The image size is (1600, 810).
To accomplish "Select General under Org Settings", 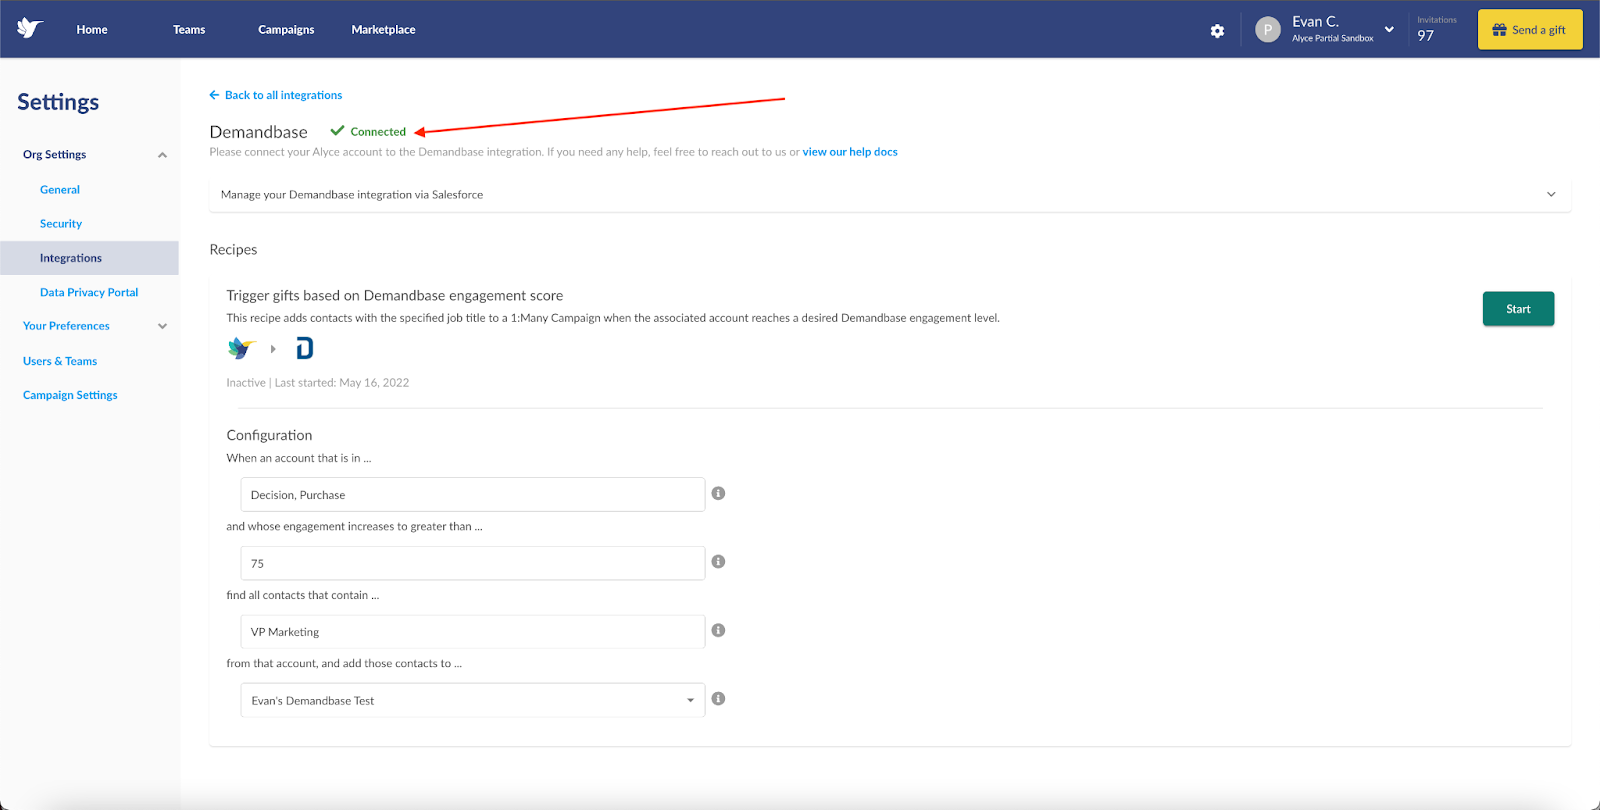I will (x=60, y=189).
